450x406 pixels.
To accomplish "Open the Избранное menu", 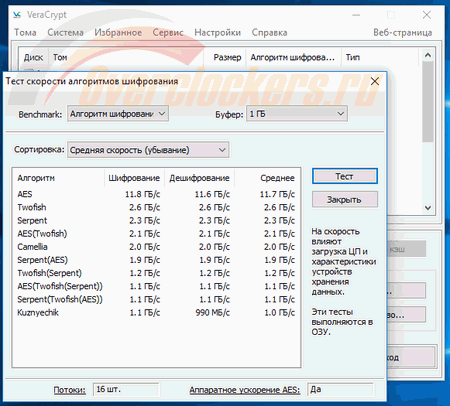I will [x=118, y=33].
